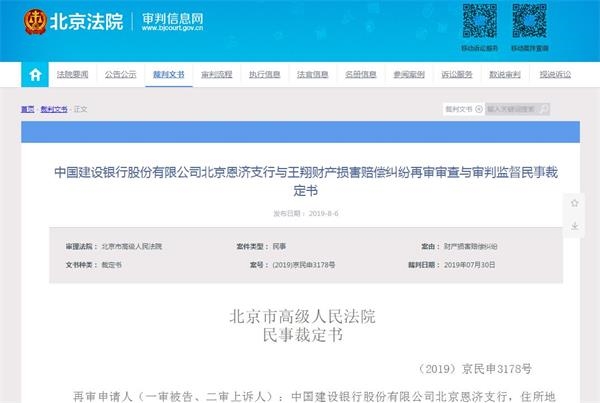Open the 执行信息 nav tab
This screenshot has width=600, height=403.
265,74
